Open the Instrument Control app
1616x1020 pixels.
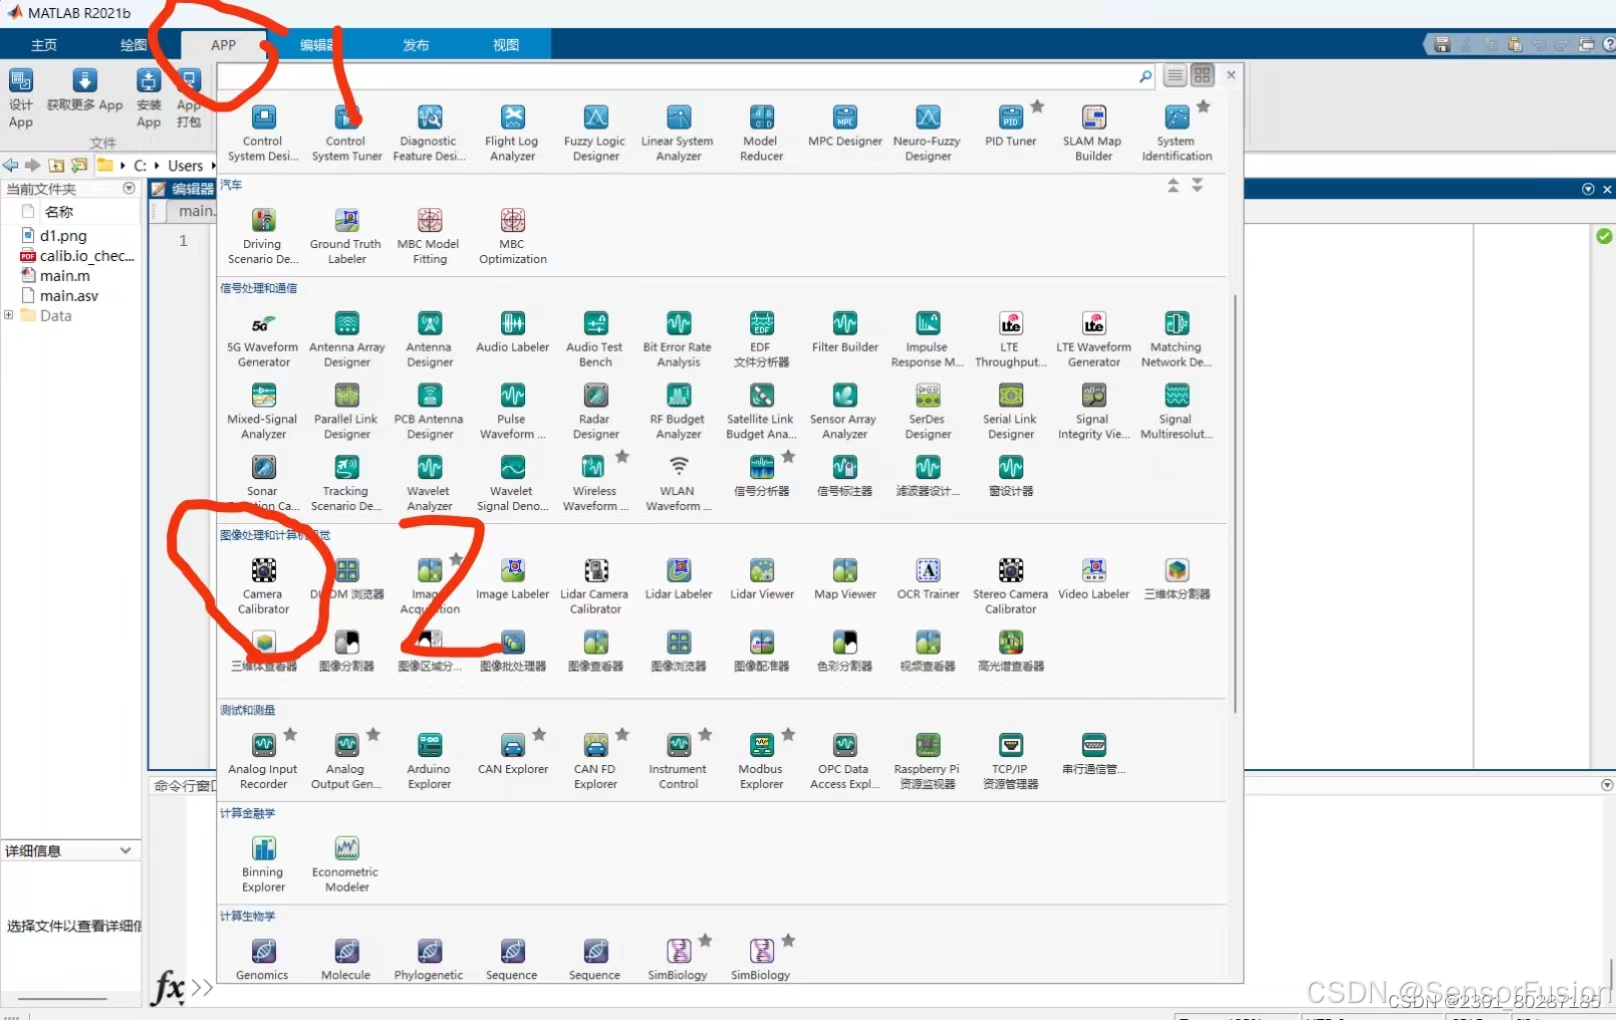pyautogui.click(x=678, y=760)
